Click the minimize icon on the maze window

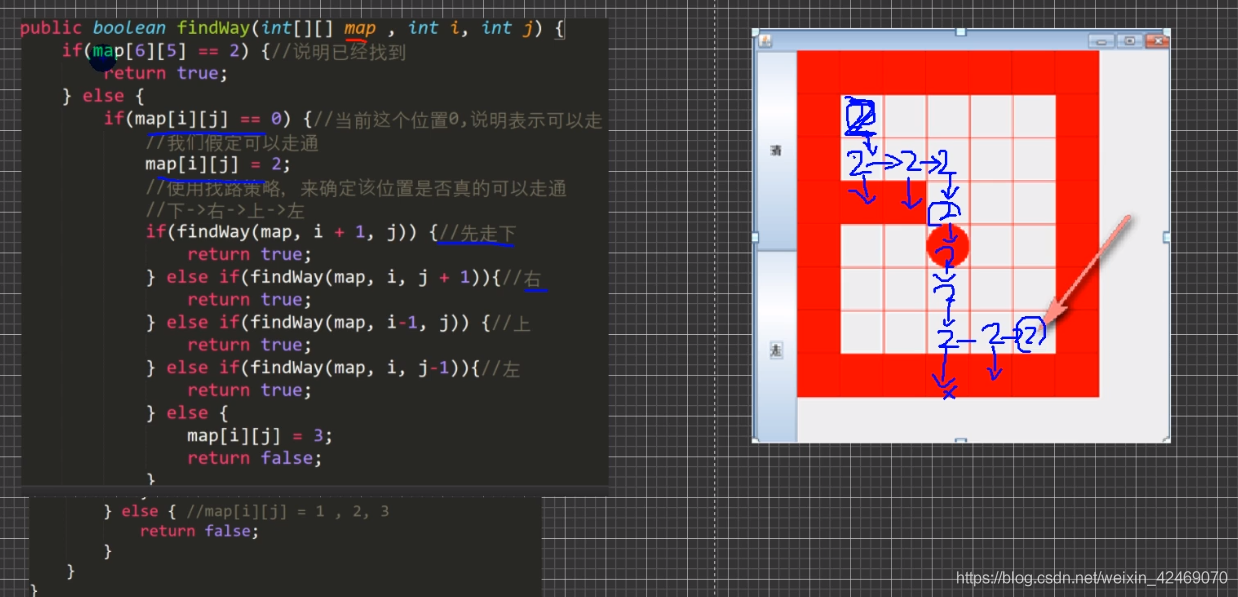[x=1101, y=41]
